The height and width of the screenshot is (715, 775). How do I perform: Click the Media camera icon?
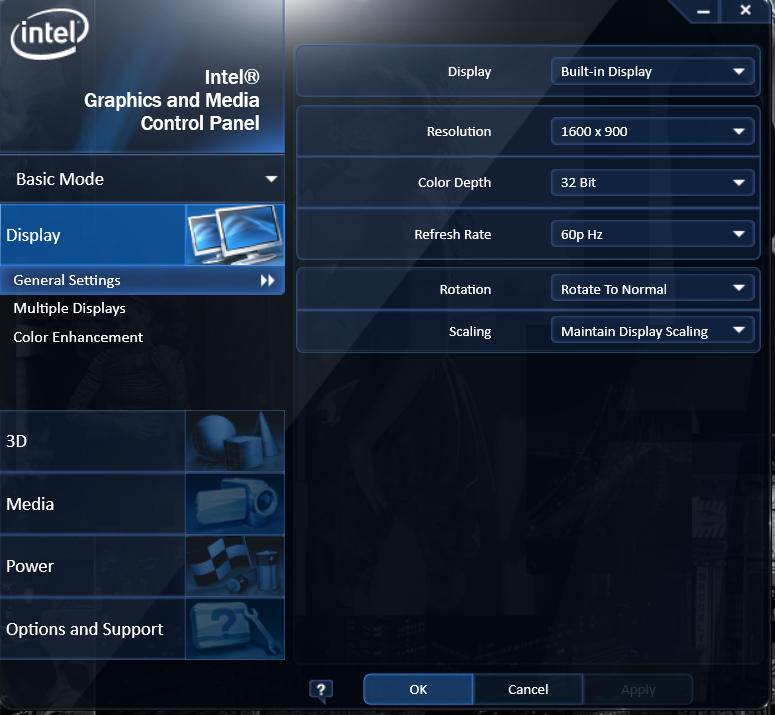(x=235, y=504)
